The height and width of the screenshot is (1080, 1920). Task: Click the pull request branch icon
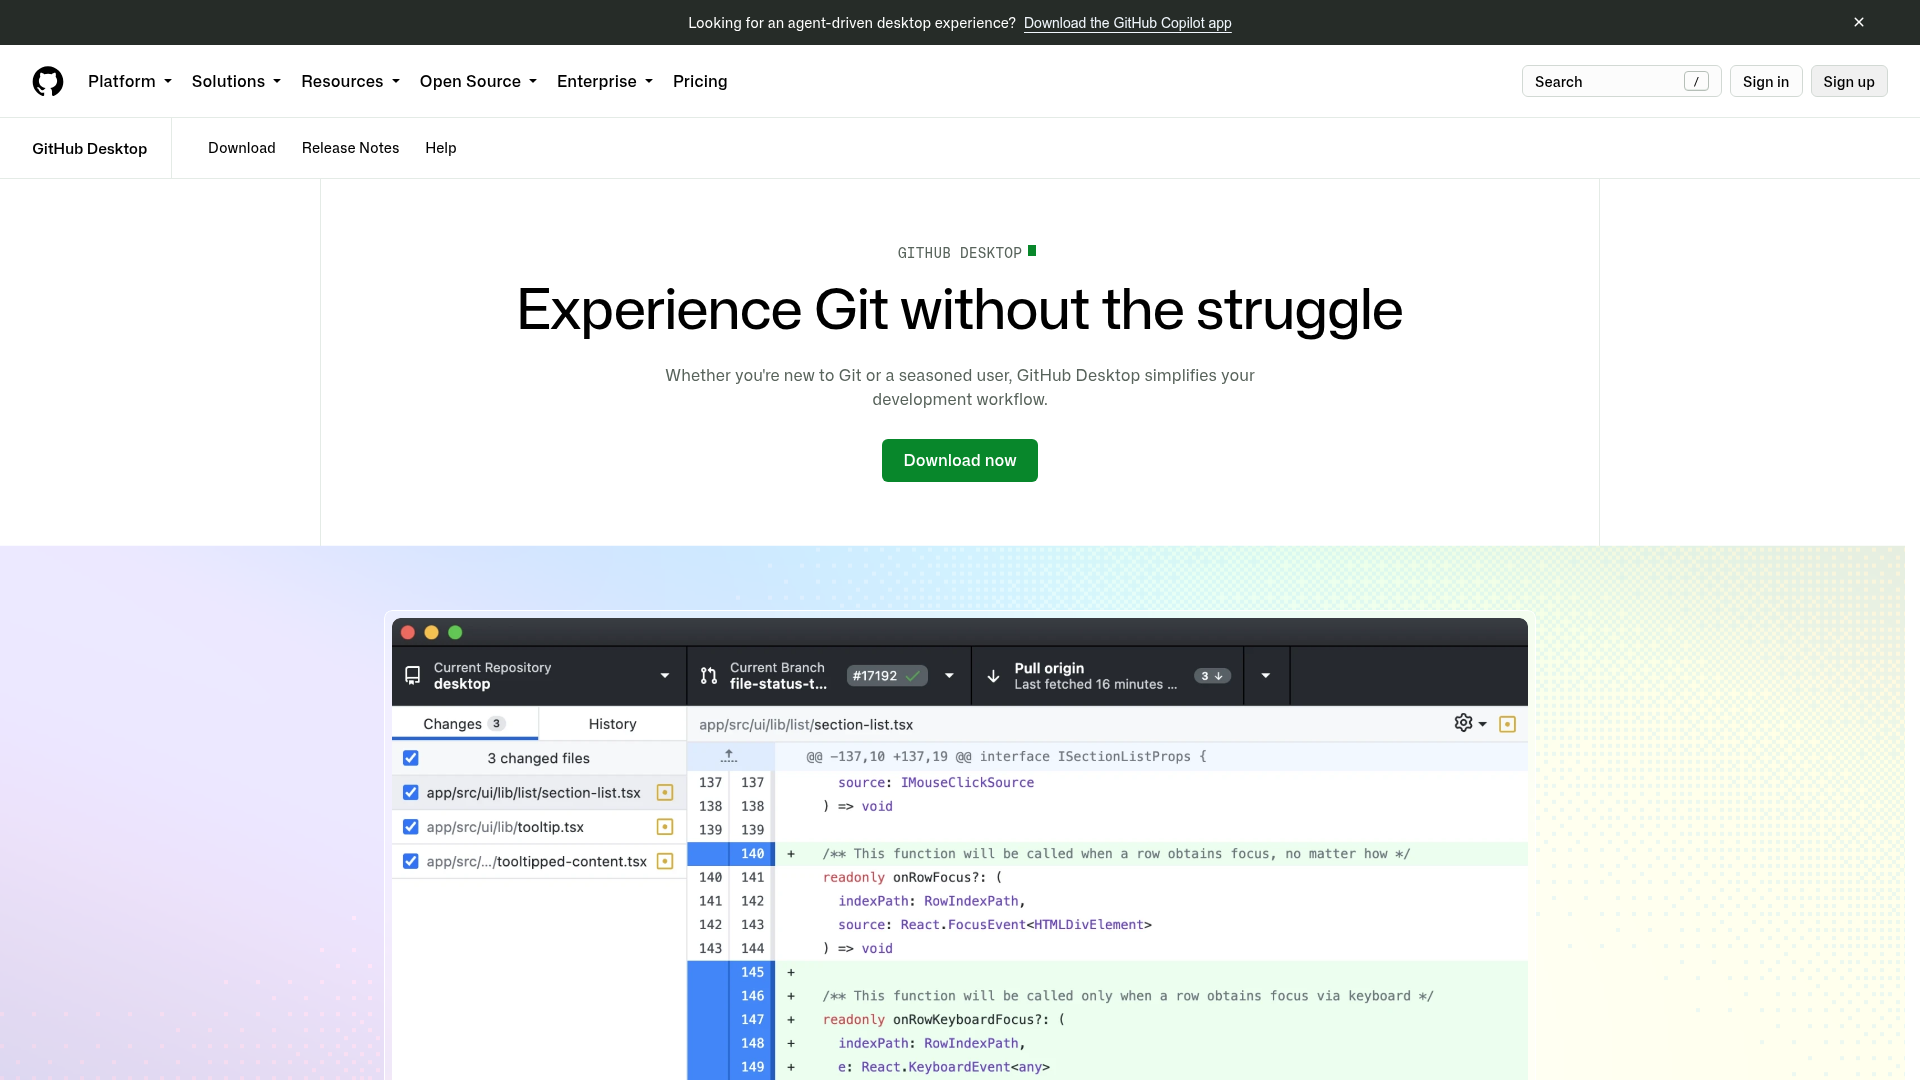(x=709, y=676)
